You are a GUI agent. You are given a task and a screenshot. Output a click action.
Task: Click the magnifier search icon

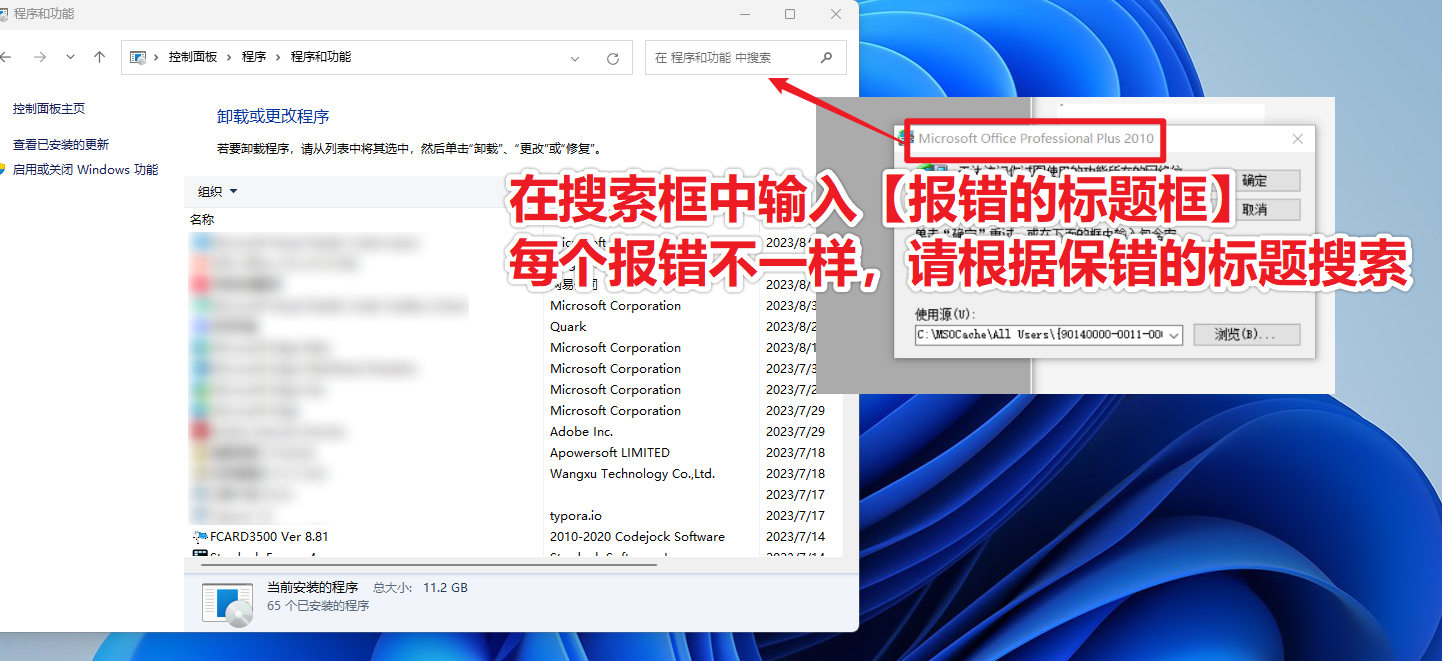tap(827, 58)
